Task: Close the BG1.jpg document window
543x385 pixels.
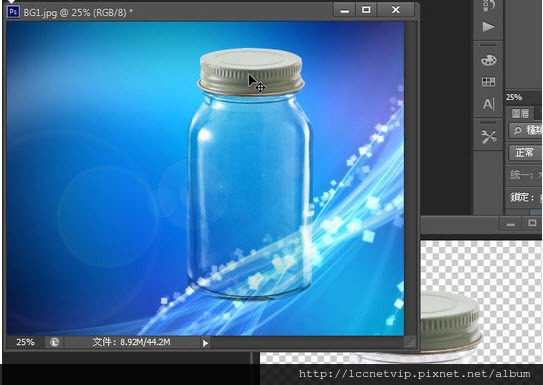Action: pyautogui.click(x=395, y=10)
